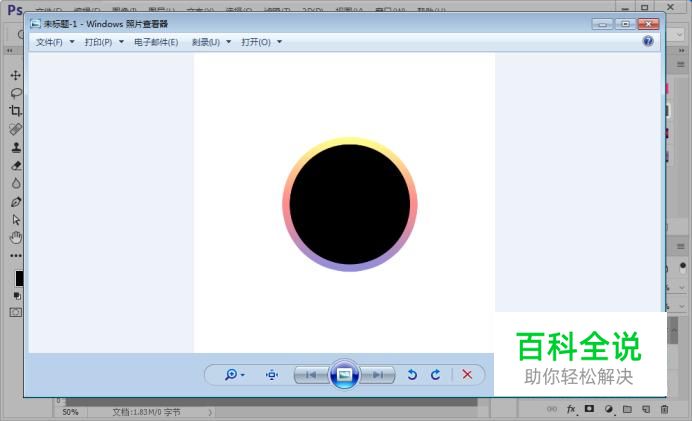Add a layer mask from Layers panel
The height and width of the screenshot is (421, 692).
(589, 409)
